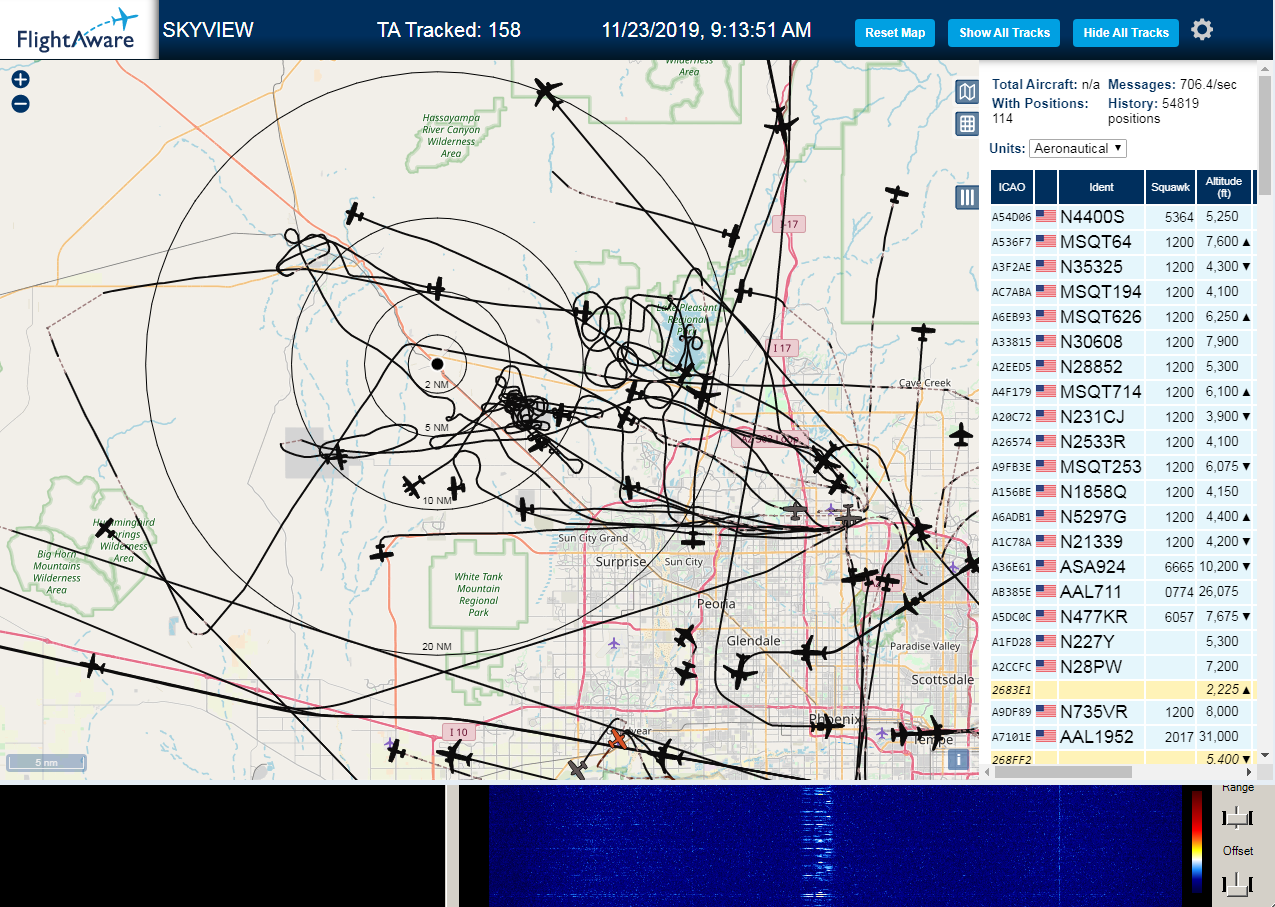
Task: Select the N30608 aircraft row
Action: 1123,341
